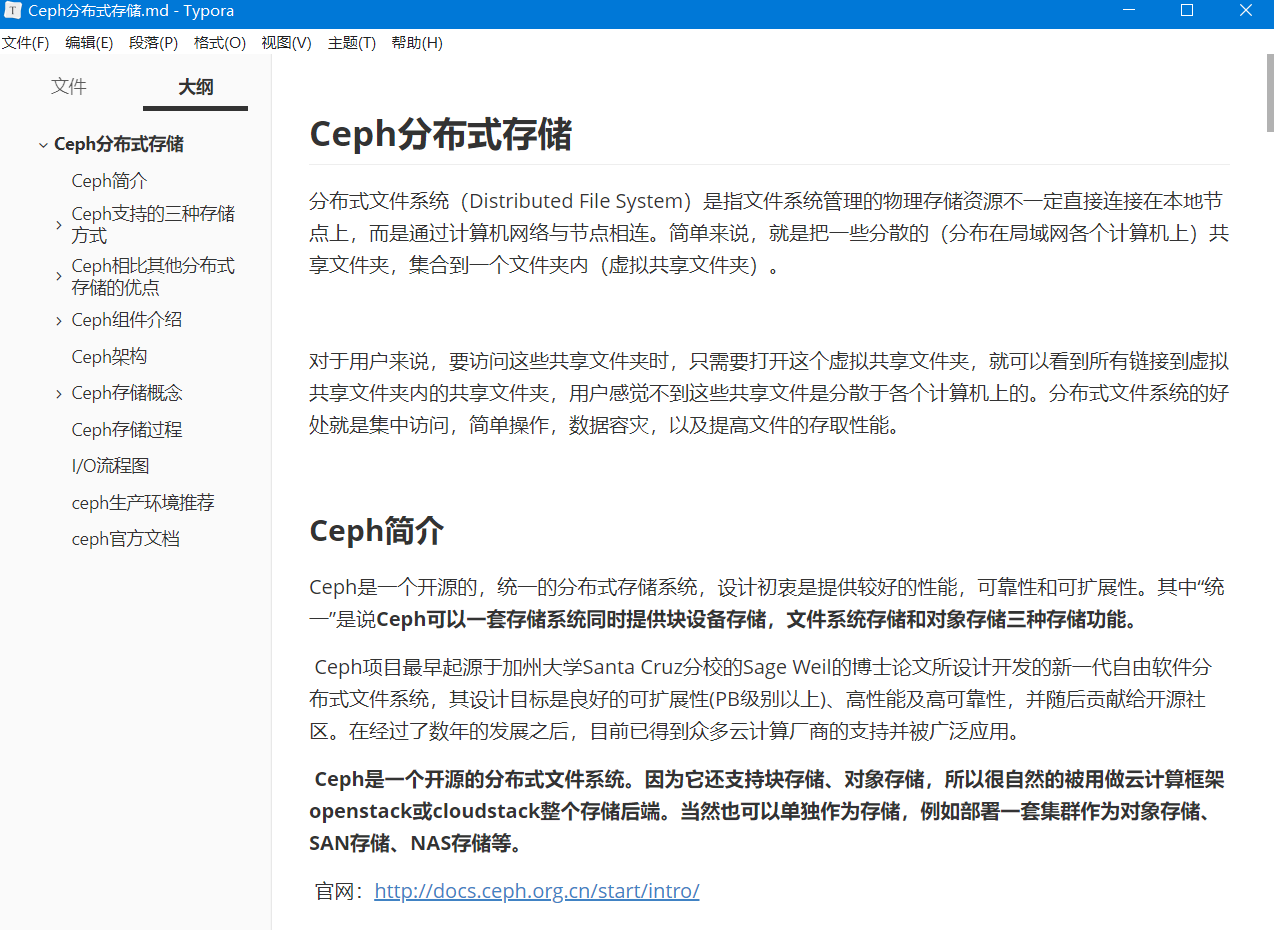
Task: Open the 段落(P) menu
Action: (153, 43)
